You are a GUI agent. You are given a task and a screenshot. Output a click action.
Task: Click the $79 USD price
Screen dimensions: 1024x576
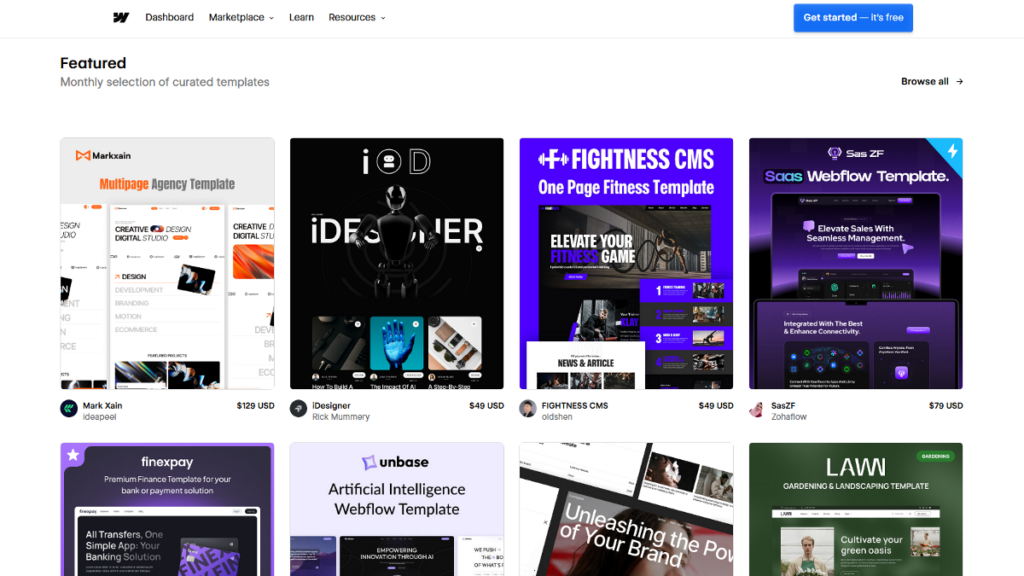946,406
